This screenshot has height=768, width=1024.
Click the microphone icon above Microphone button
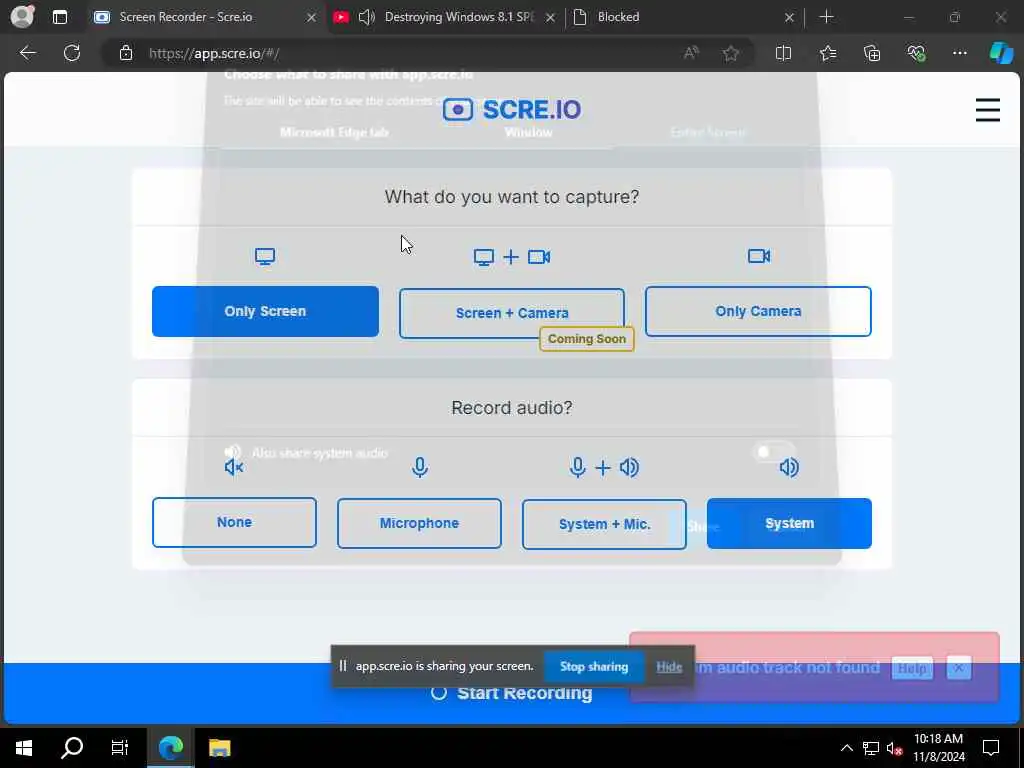coord(420,468)
